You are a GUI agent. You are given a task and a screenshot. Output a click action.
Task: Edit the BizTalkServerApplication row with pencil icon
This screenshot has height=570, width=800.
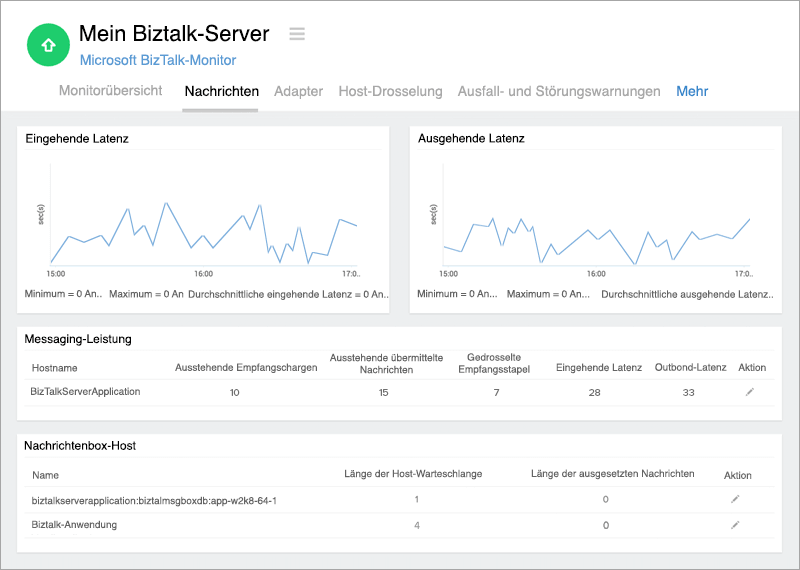point(749,392)
